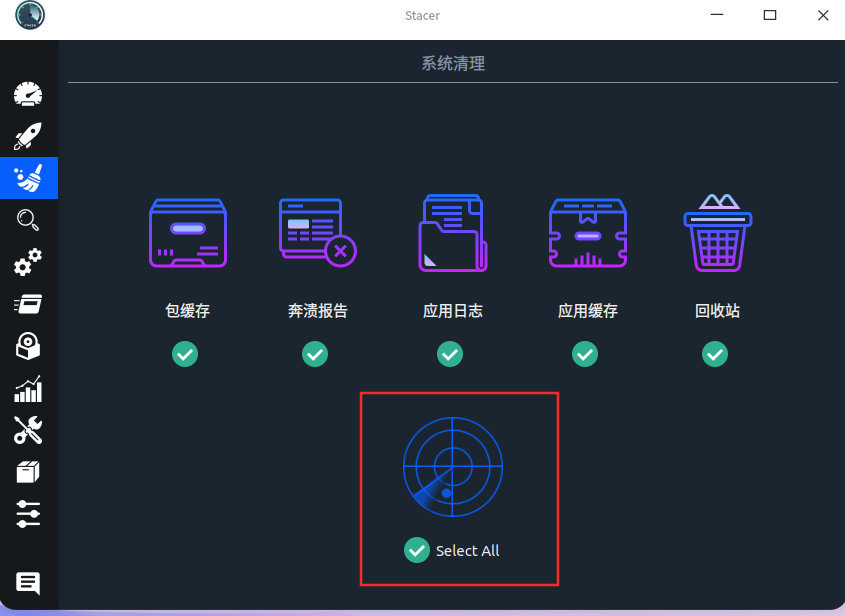Maximize the Stacer window
The width and height of the screenshot is (845, 616).
click(x=770, y=15)
